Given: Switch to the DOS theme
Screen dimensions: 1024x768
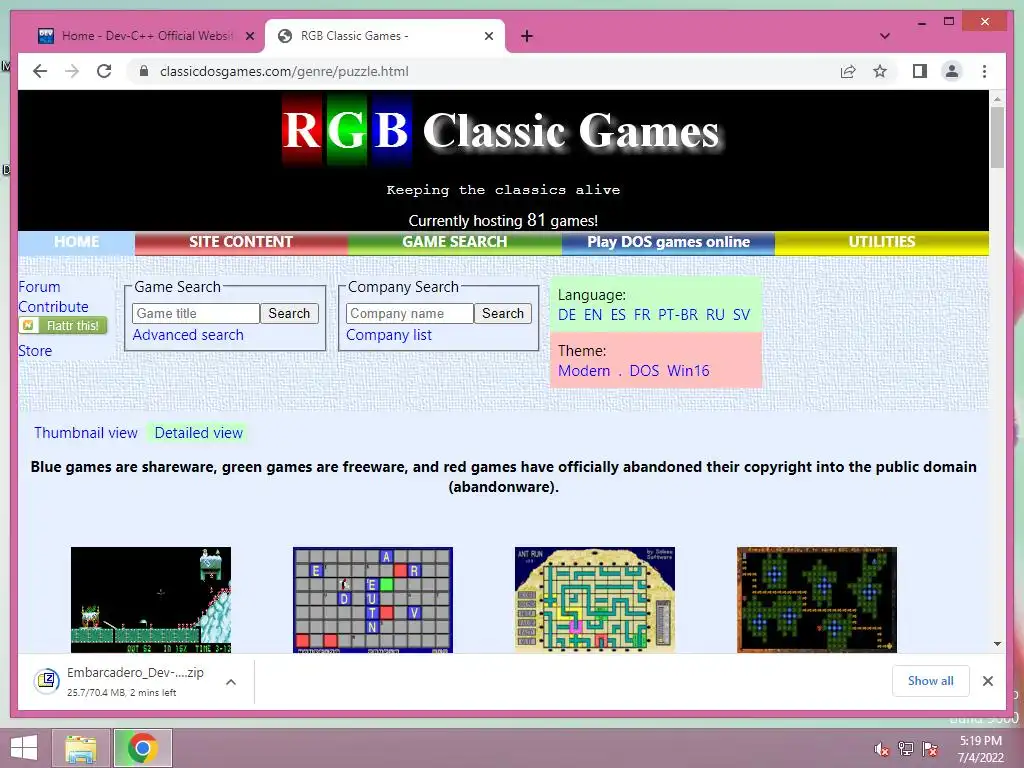Looking at the screenshot, I should pos(644,371).
